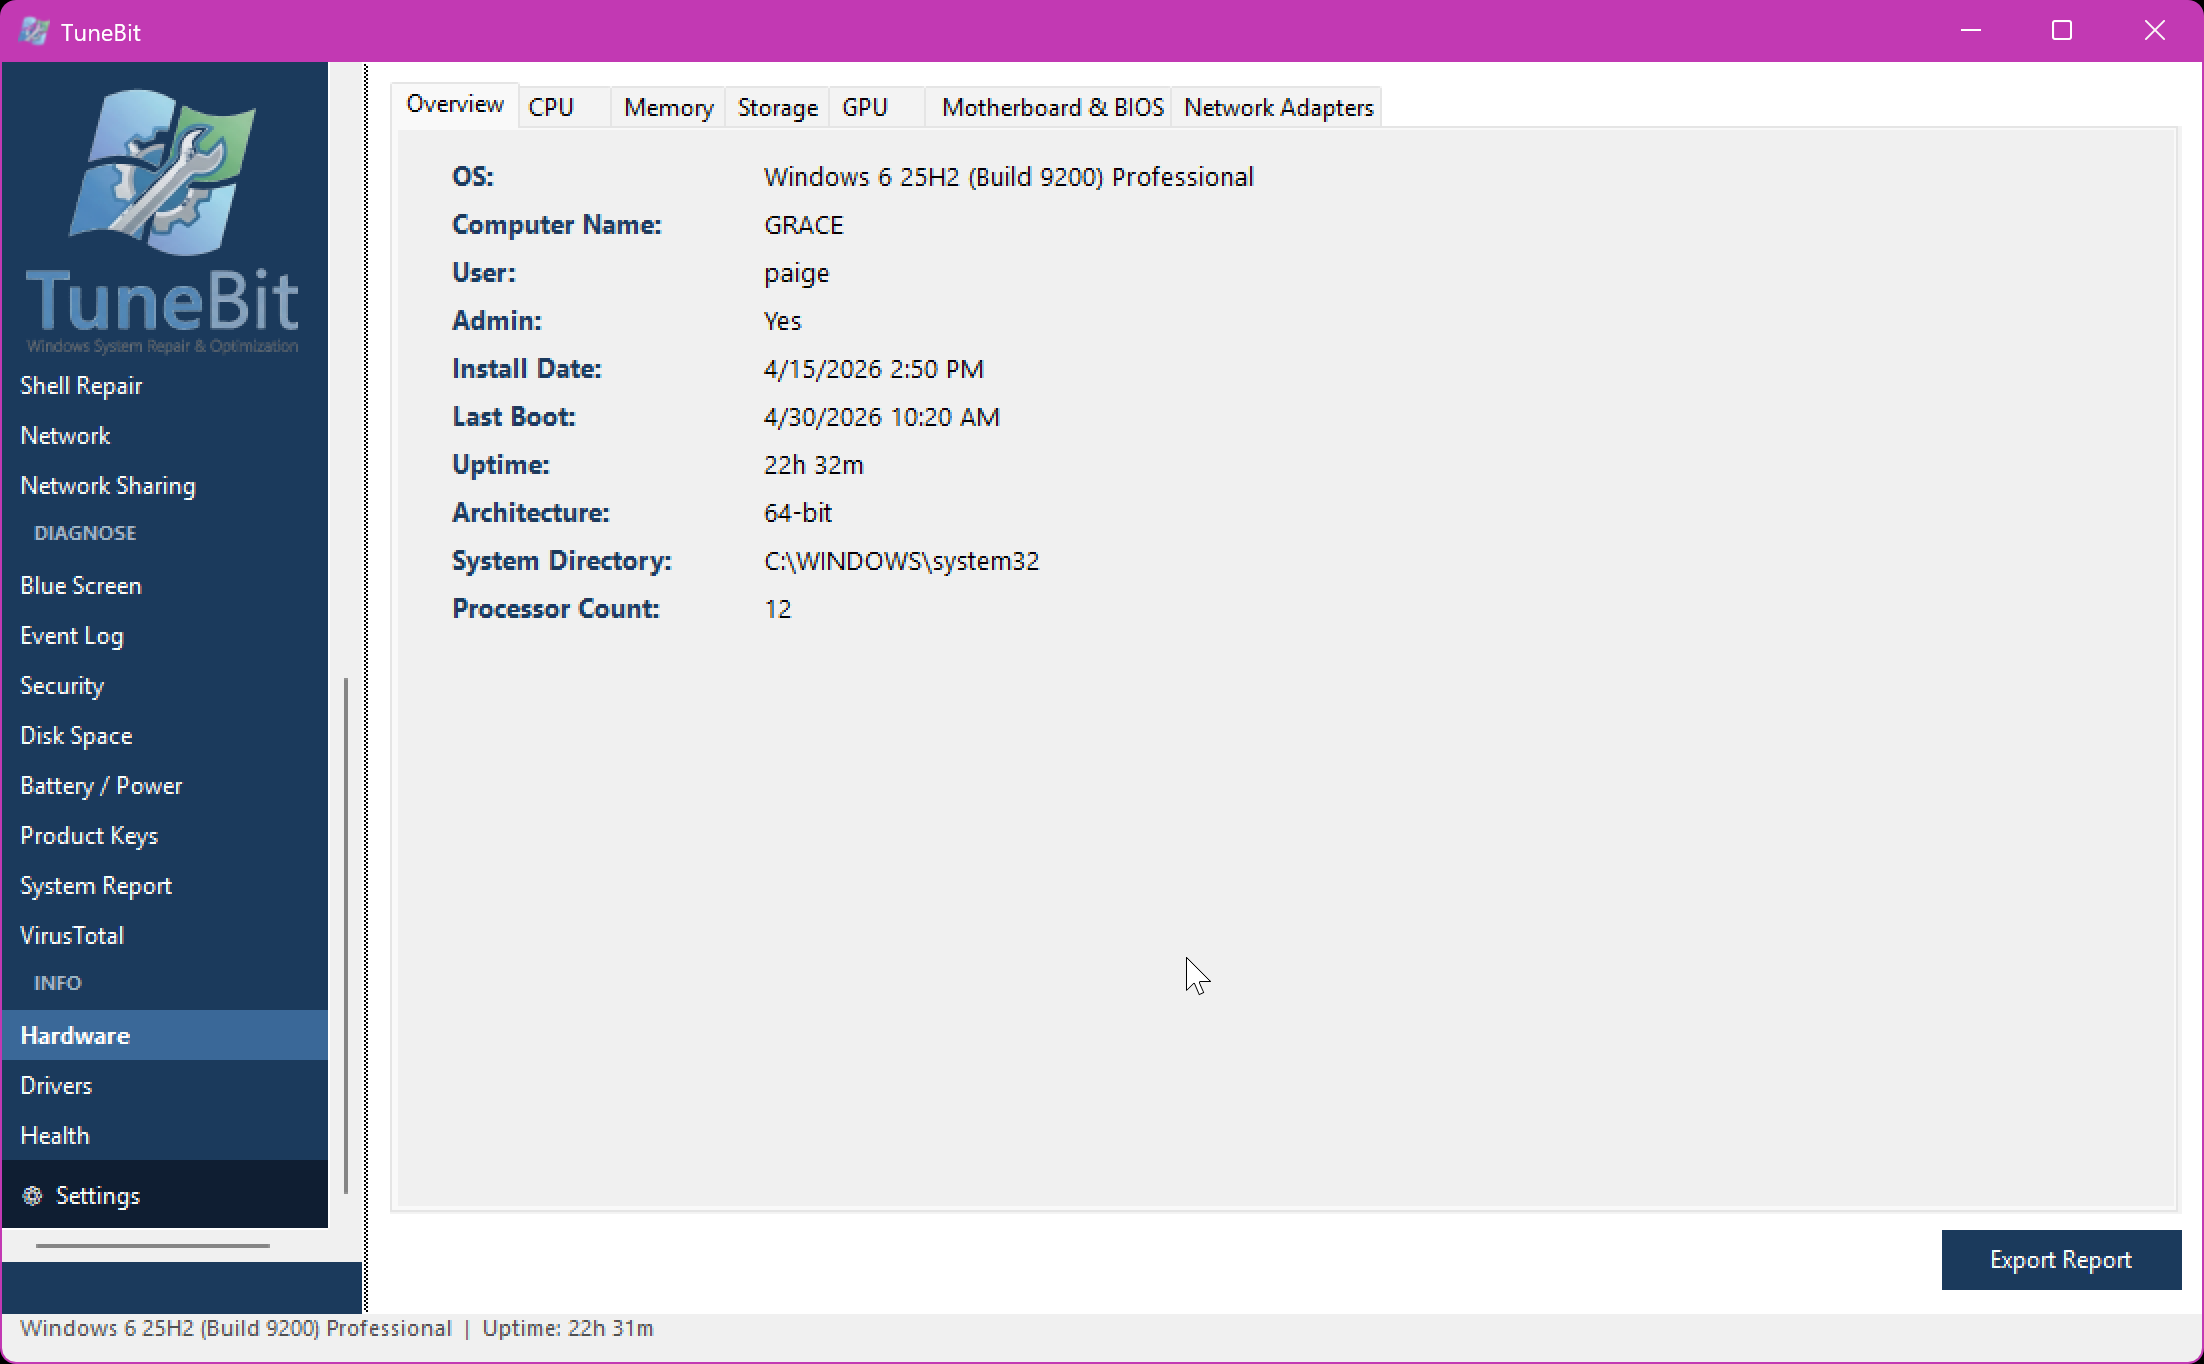Click the sidebar horizontal scrollbar

(x=153, y=1246)
